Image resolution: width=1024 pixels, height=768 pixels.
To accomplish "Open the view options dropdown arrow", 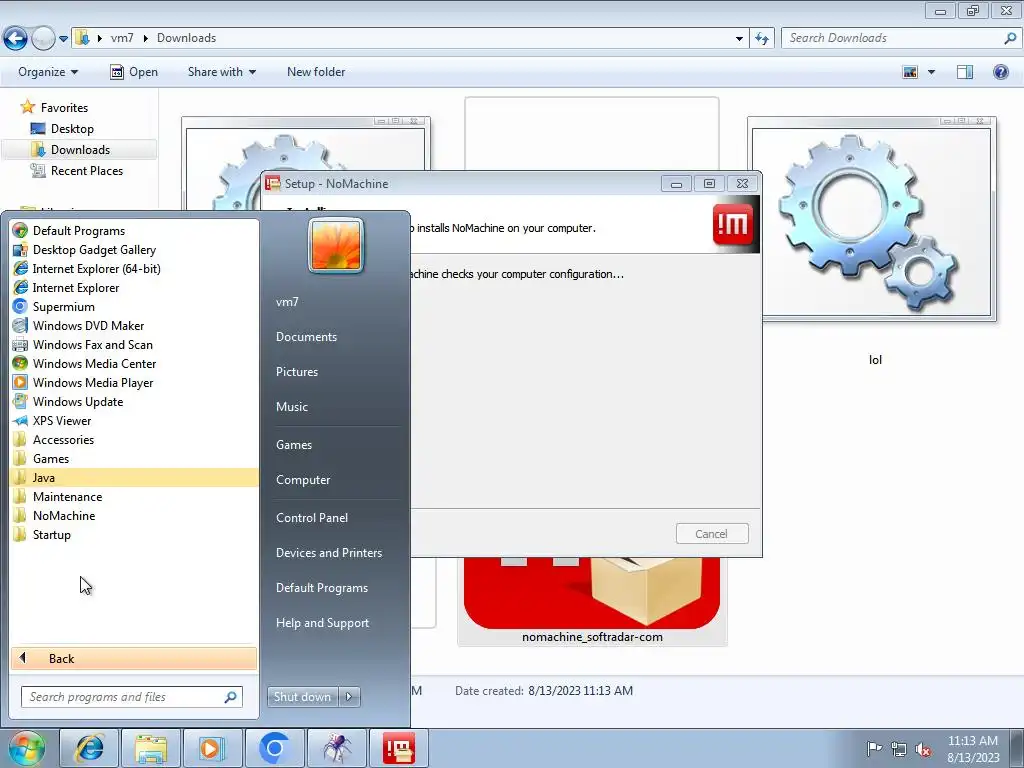I will (x=931, y=72).
